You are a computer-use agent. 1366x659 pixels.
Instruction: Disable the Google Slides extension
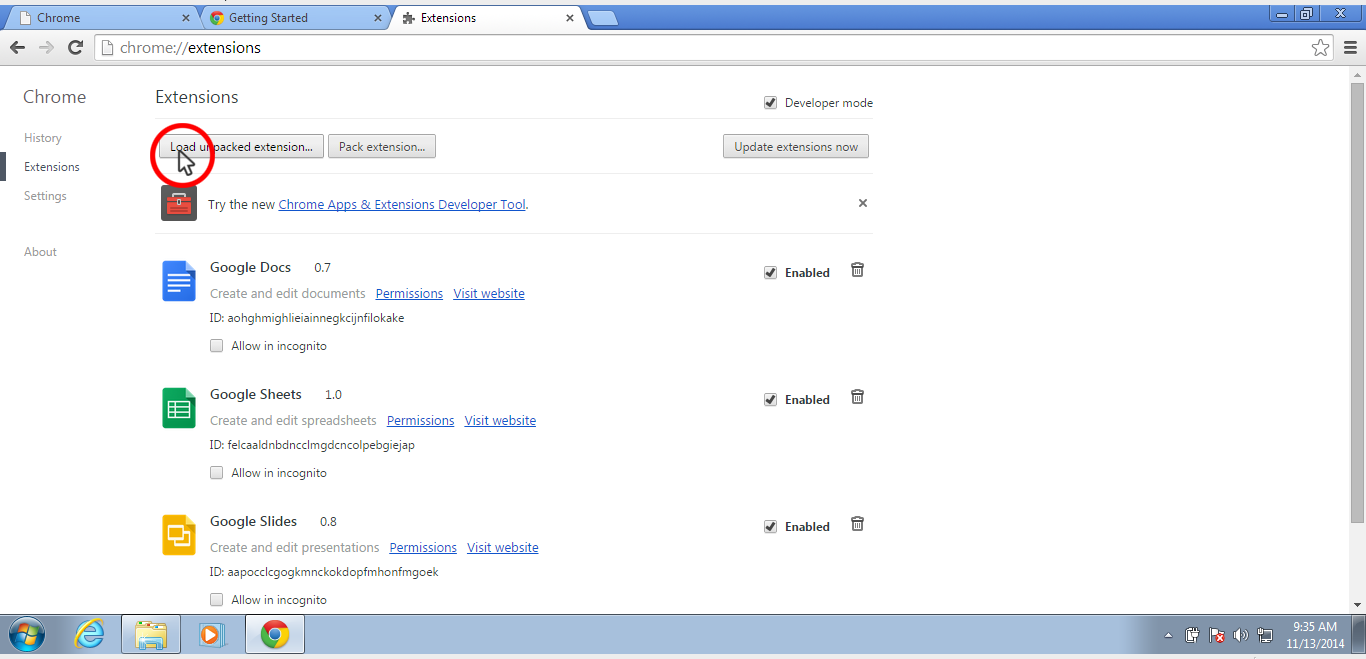[770, 527]
